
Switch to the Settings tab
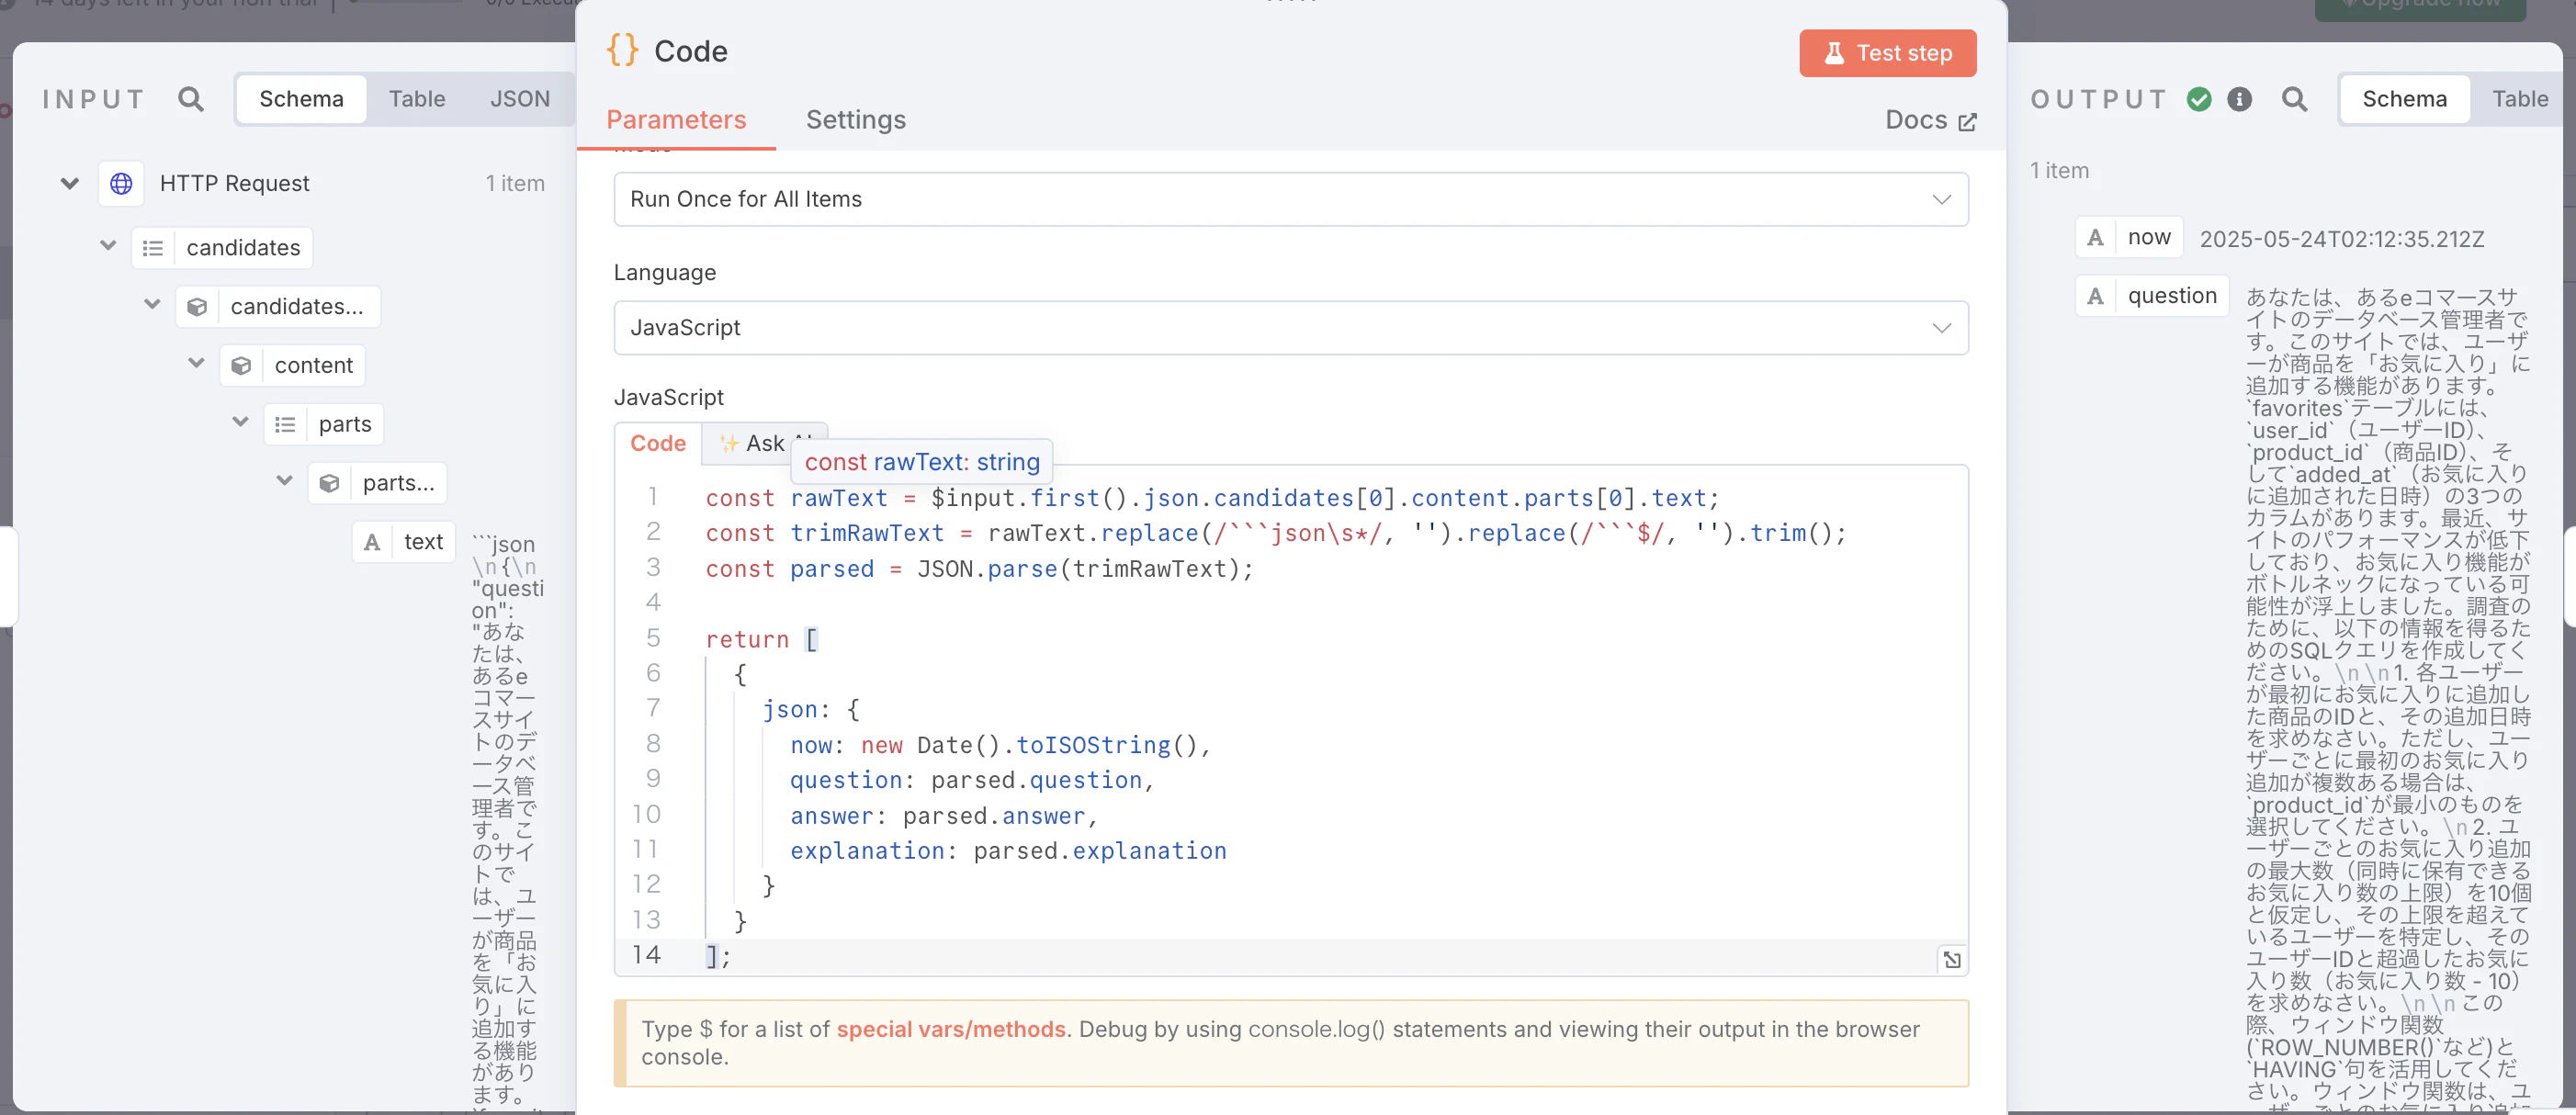pos(855,120)
